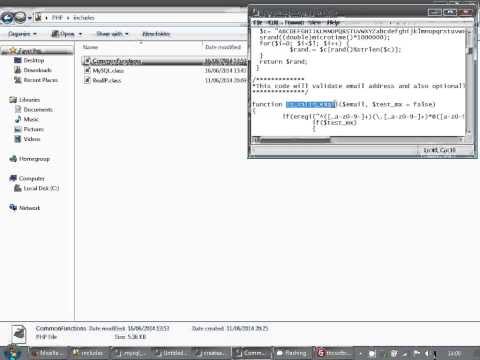Click the Open button in Explorer toolbar
The image size is (480, 360).
[63, 34]
